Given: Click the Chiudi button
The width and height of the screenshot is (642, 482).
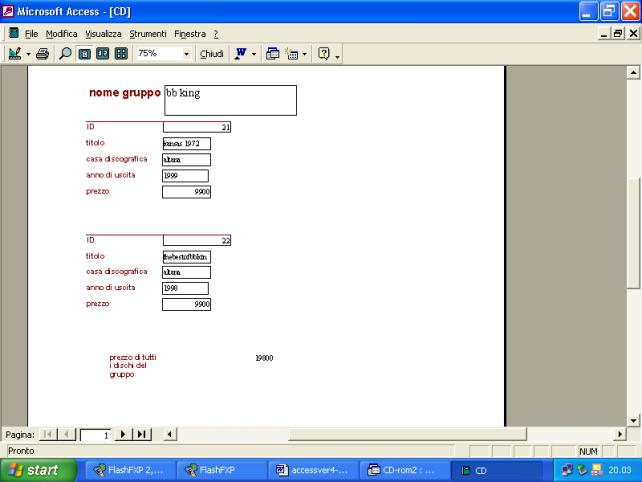Looking at the screenshot, I should [211, 54].
